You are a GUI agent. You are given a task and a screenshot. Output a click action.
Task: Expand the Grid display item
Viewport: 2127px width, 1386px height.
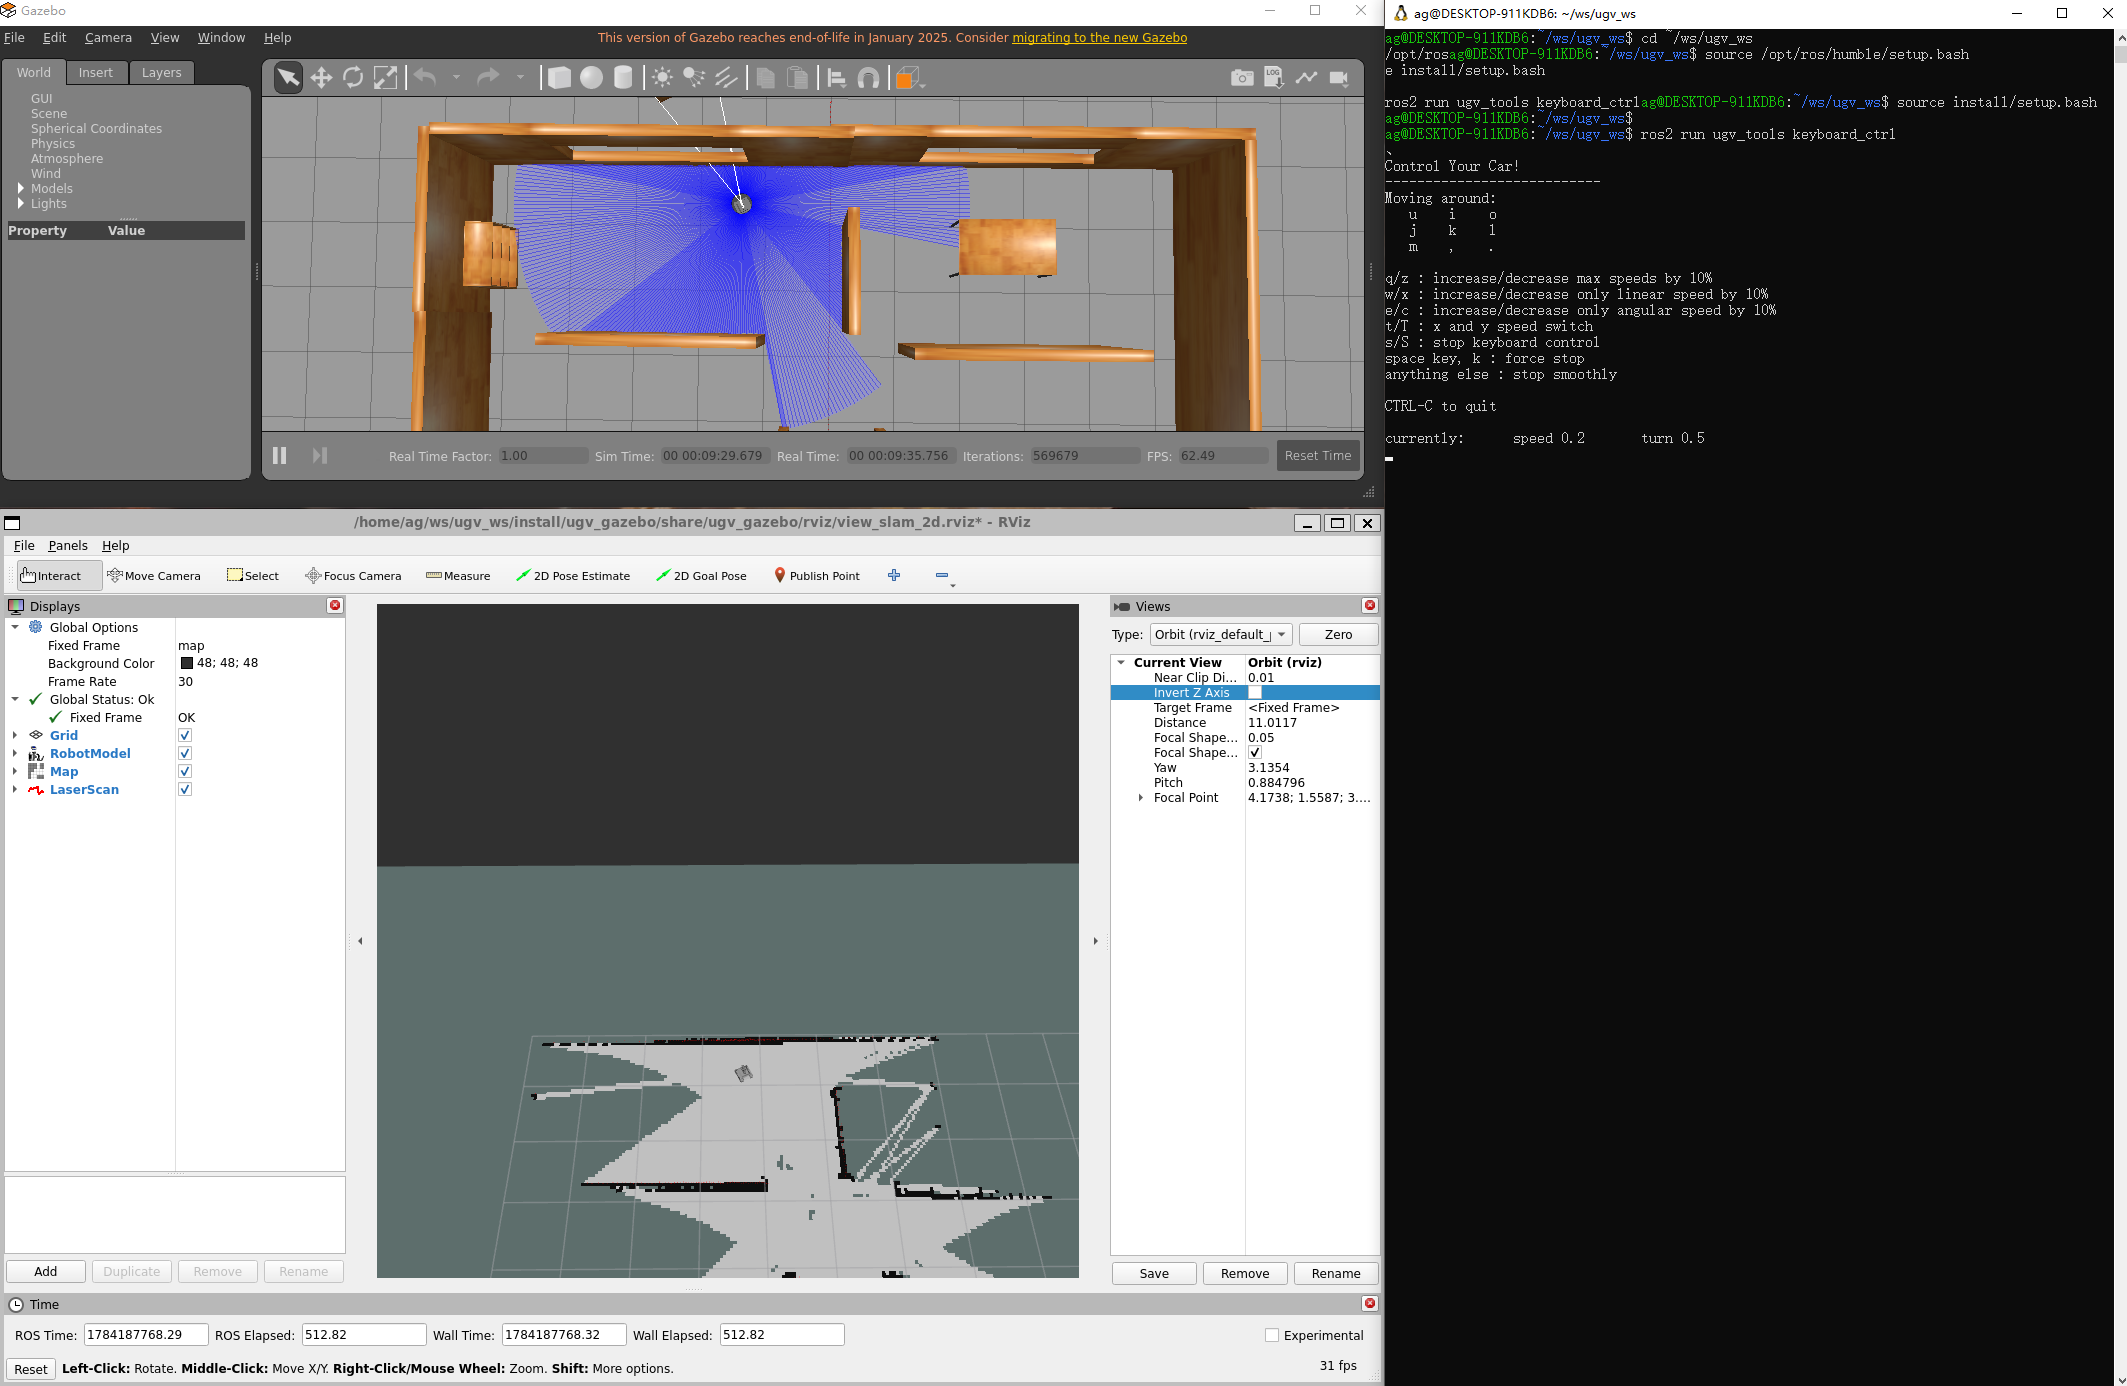tap(15, 735)
